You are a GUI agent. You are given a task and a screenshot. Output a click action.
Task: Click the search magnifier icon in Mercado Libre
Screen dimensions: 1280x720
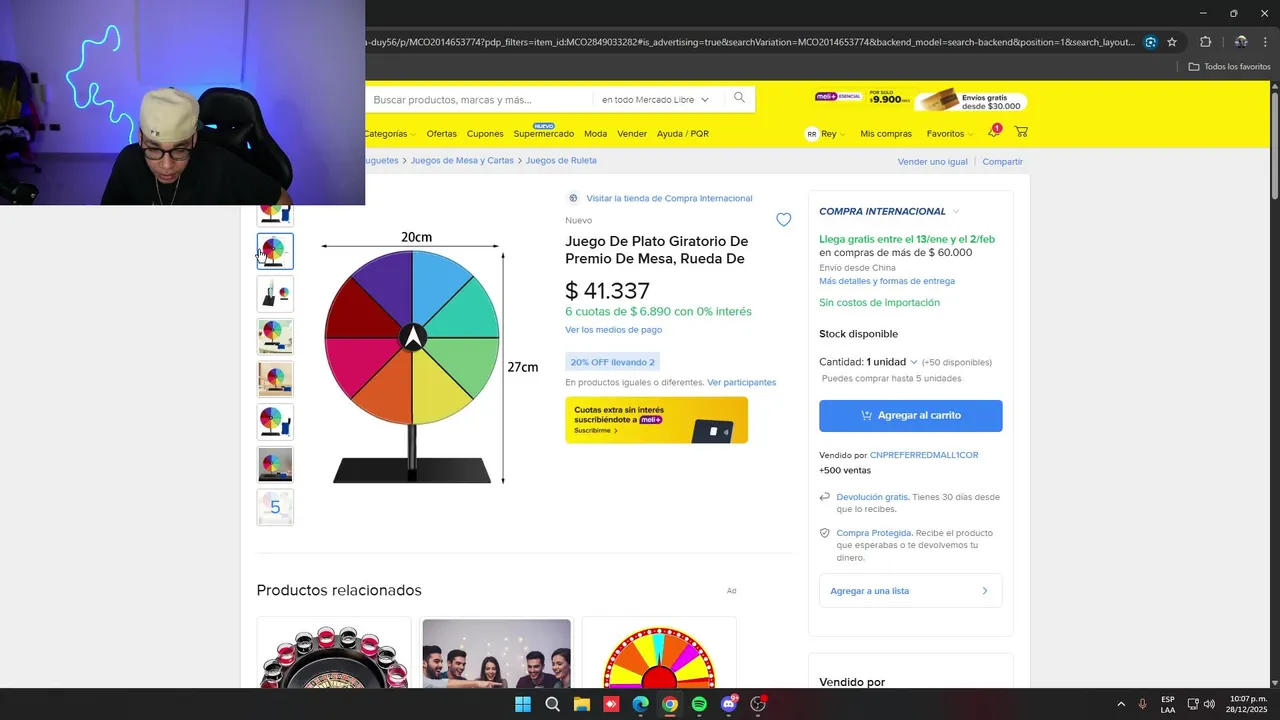tap(739, 98)
